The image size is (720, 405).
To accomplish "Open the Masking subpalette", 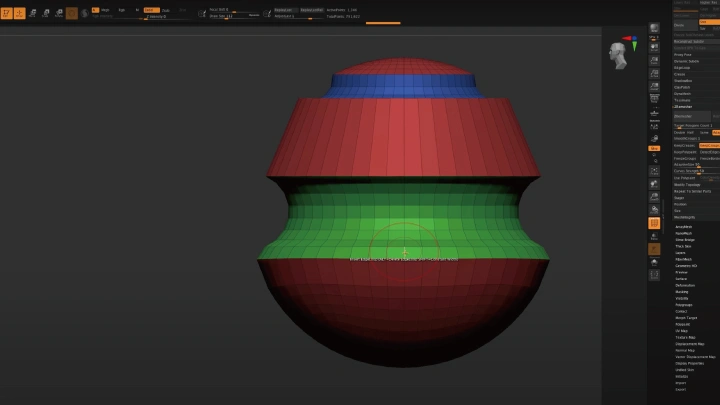I will [682, 292].
